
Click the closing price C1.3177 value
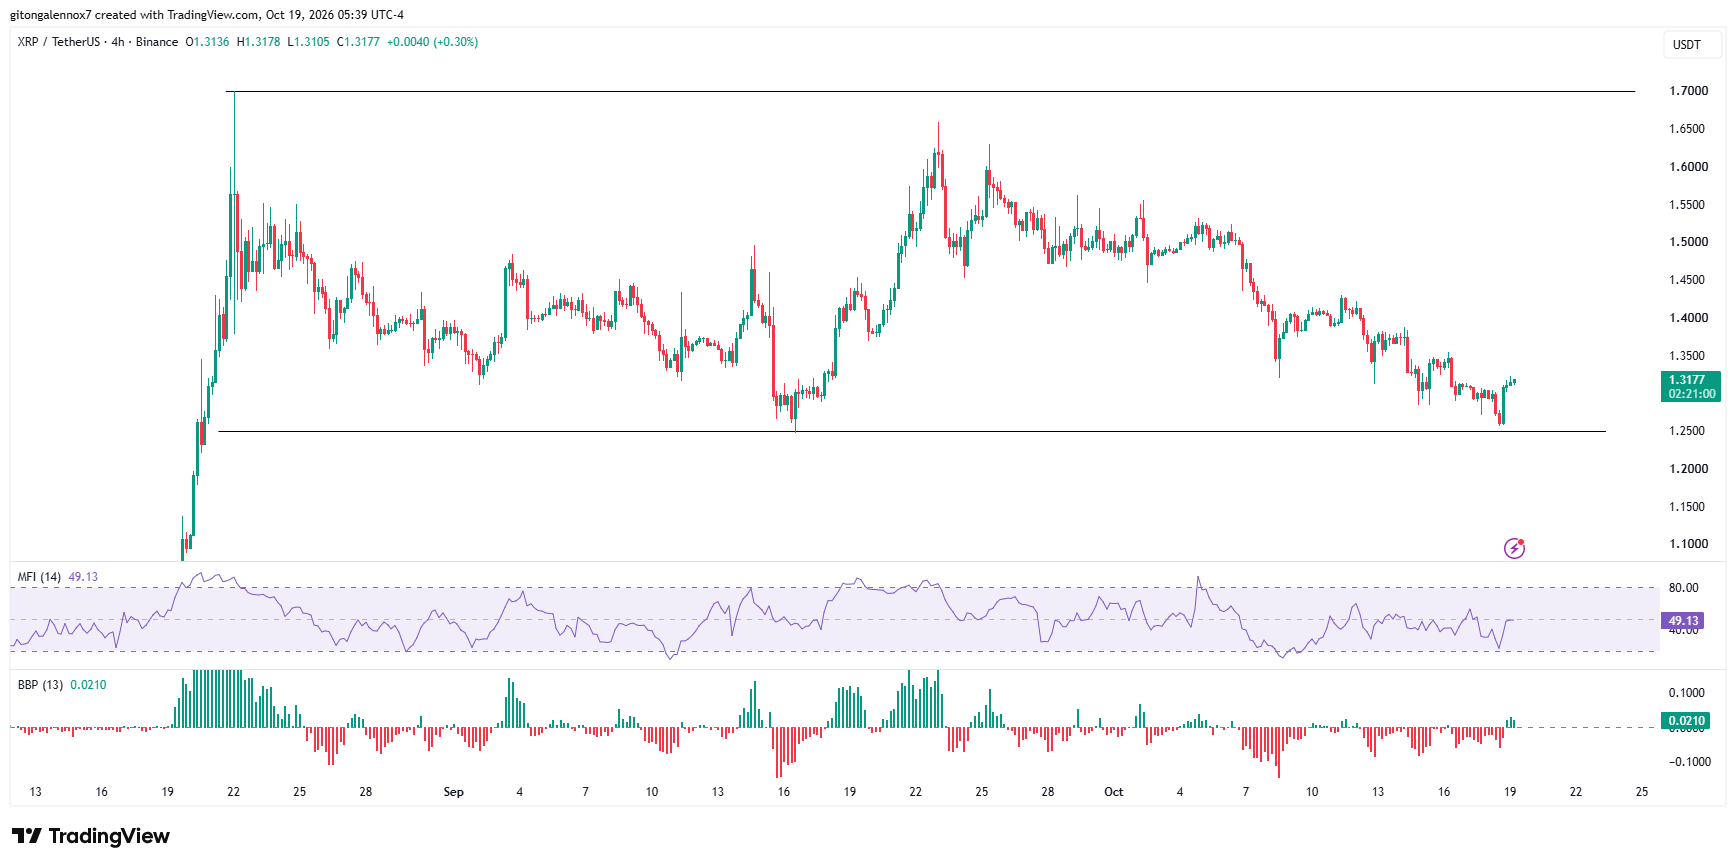click(x=358, y=42)
